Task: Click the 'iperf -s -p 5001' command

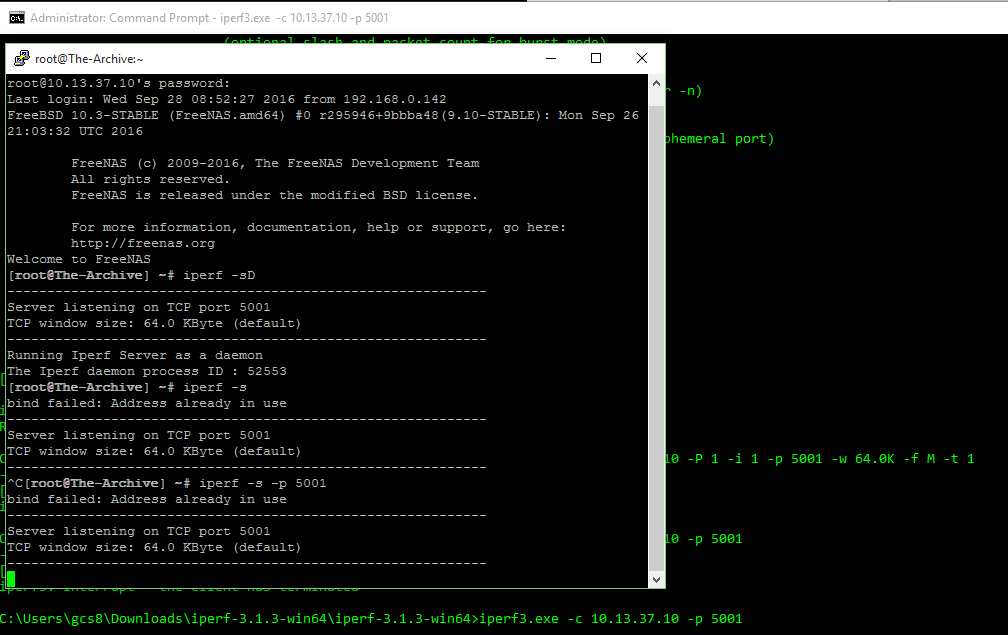Action: (x=263, y=483)
